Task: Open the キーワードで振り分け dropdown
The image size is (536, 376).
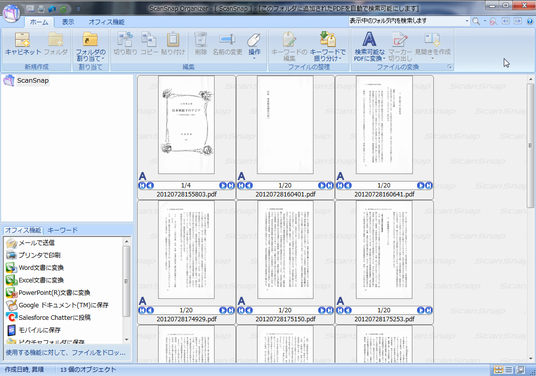Action: (x=327, y=46)
